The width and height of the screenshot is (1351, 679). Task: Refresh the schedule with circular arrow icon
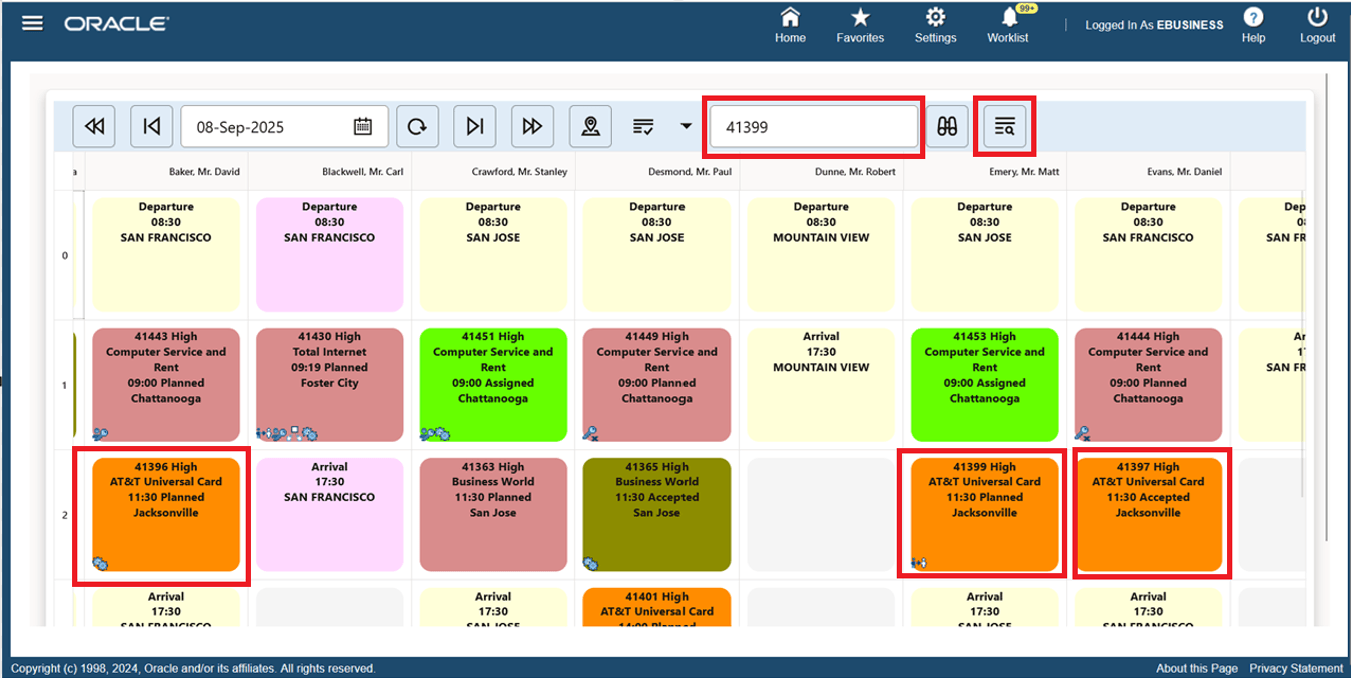pyautogui.click(x=417, y=125)
